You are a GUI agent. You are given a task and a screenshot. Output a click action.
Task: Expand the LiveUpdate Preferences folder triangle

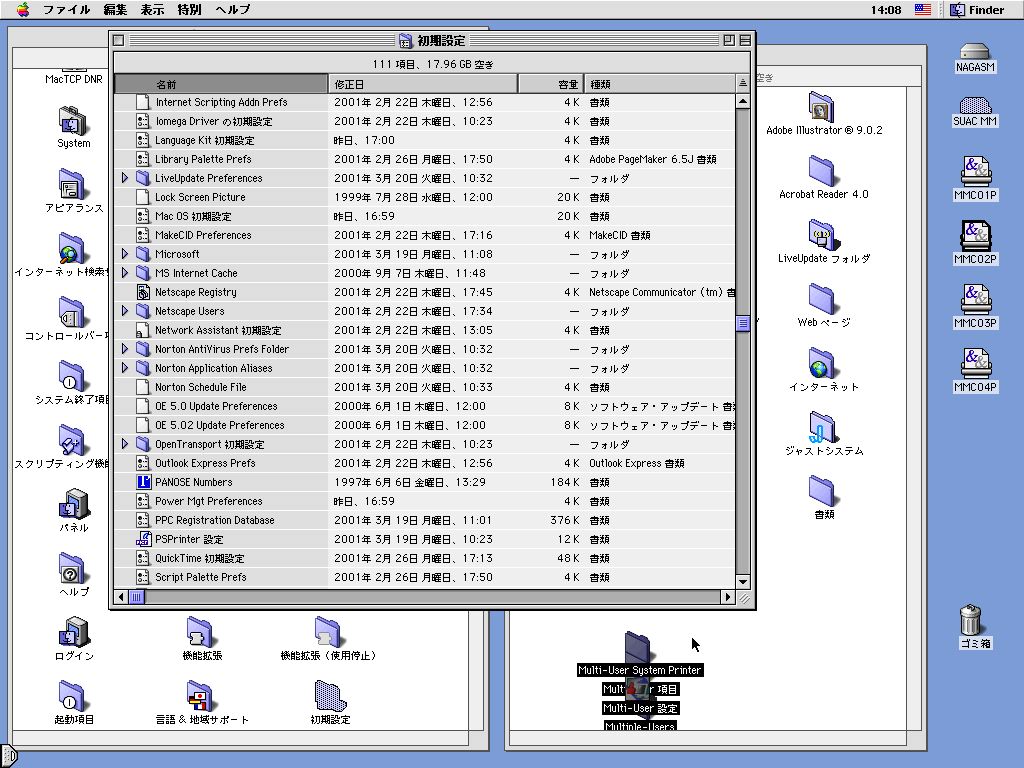click(125, 178)
